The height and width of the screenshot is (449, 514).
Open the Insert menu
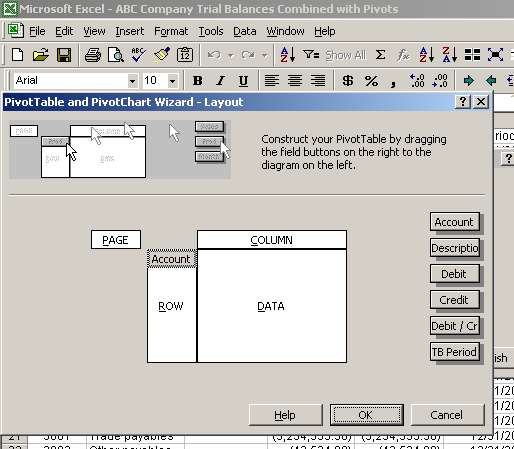[x=130, y=31]
